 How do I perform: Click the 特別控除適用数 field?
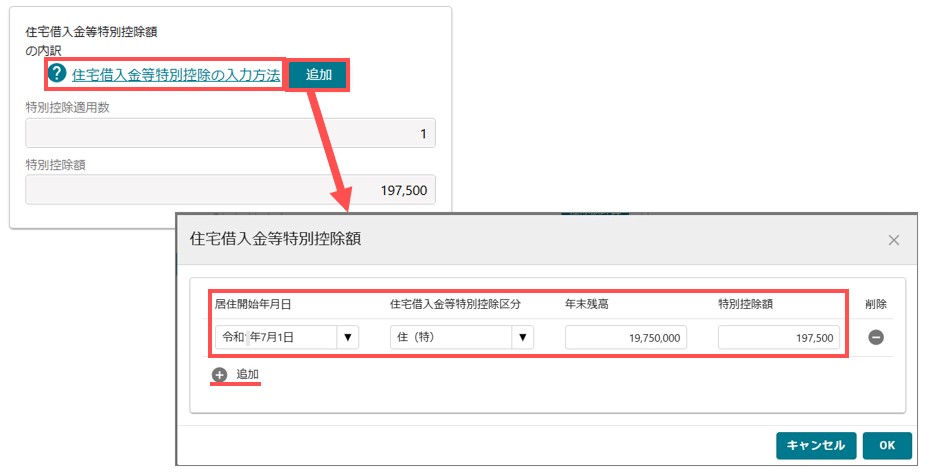pyautogui.click(x=230, y=133)
